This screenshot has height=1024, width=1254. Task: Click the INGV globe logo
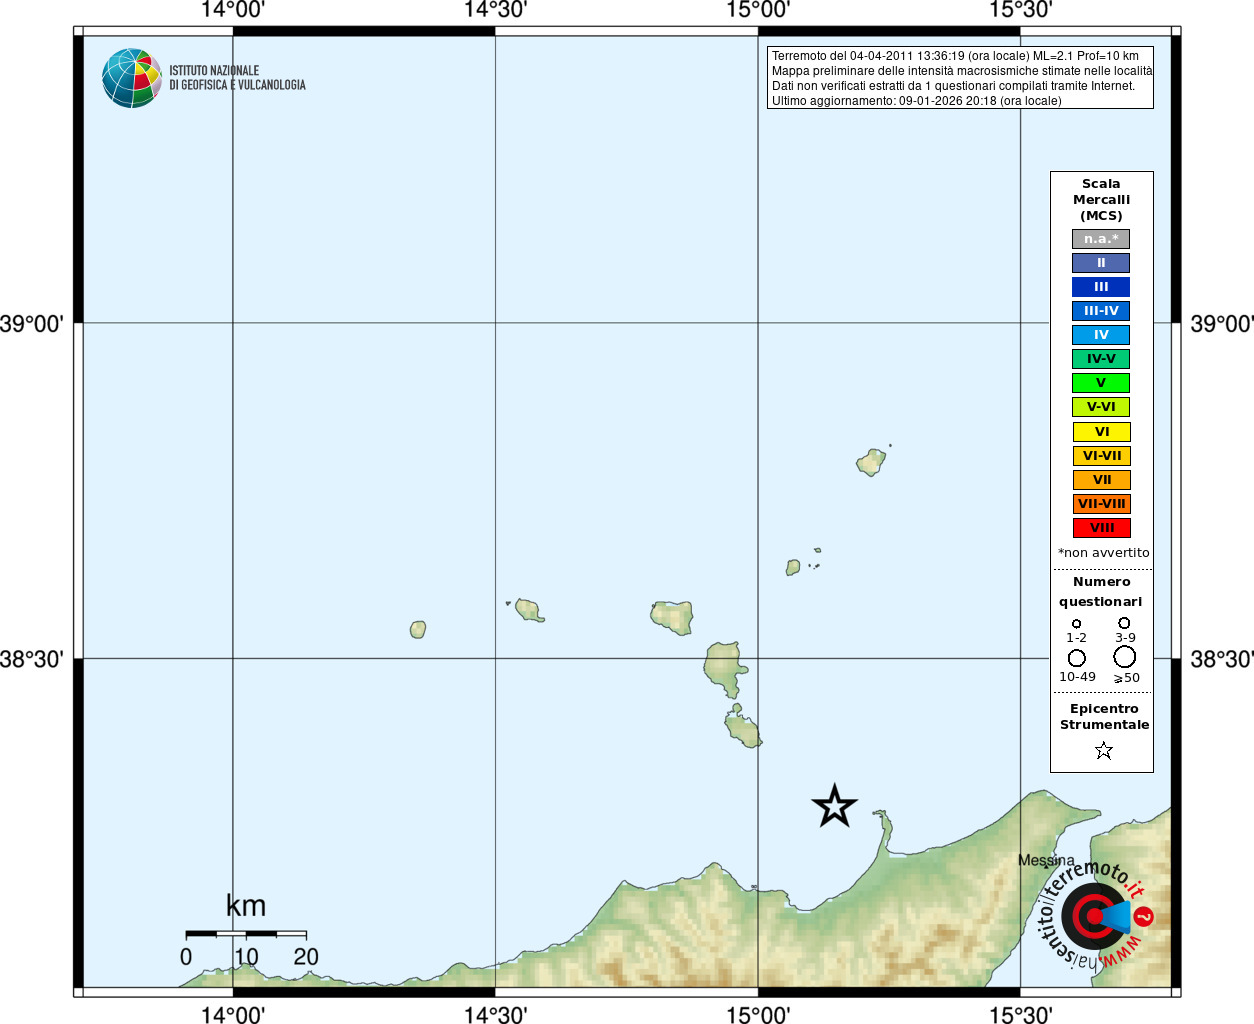point(132,78)
